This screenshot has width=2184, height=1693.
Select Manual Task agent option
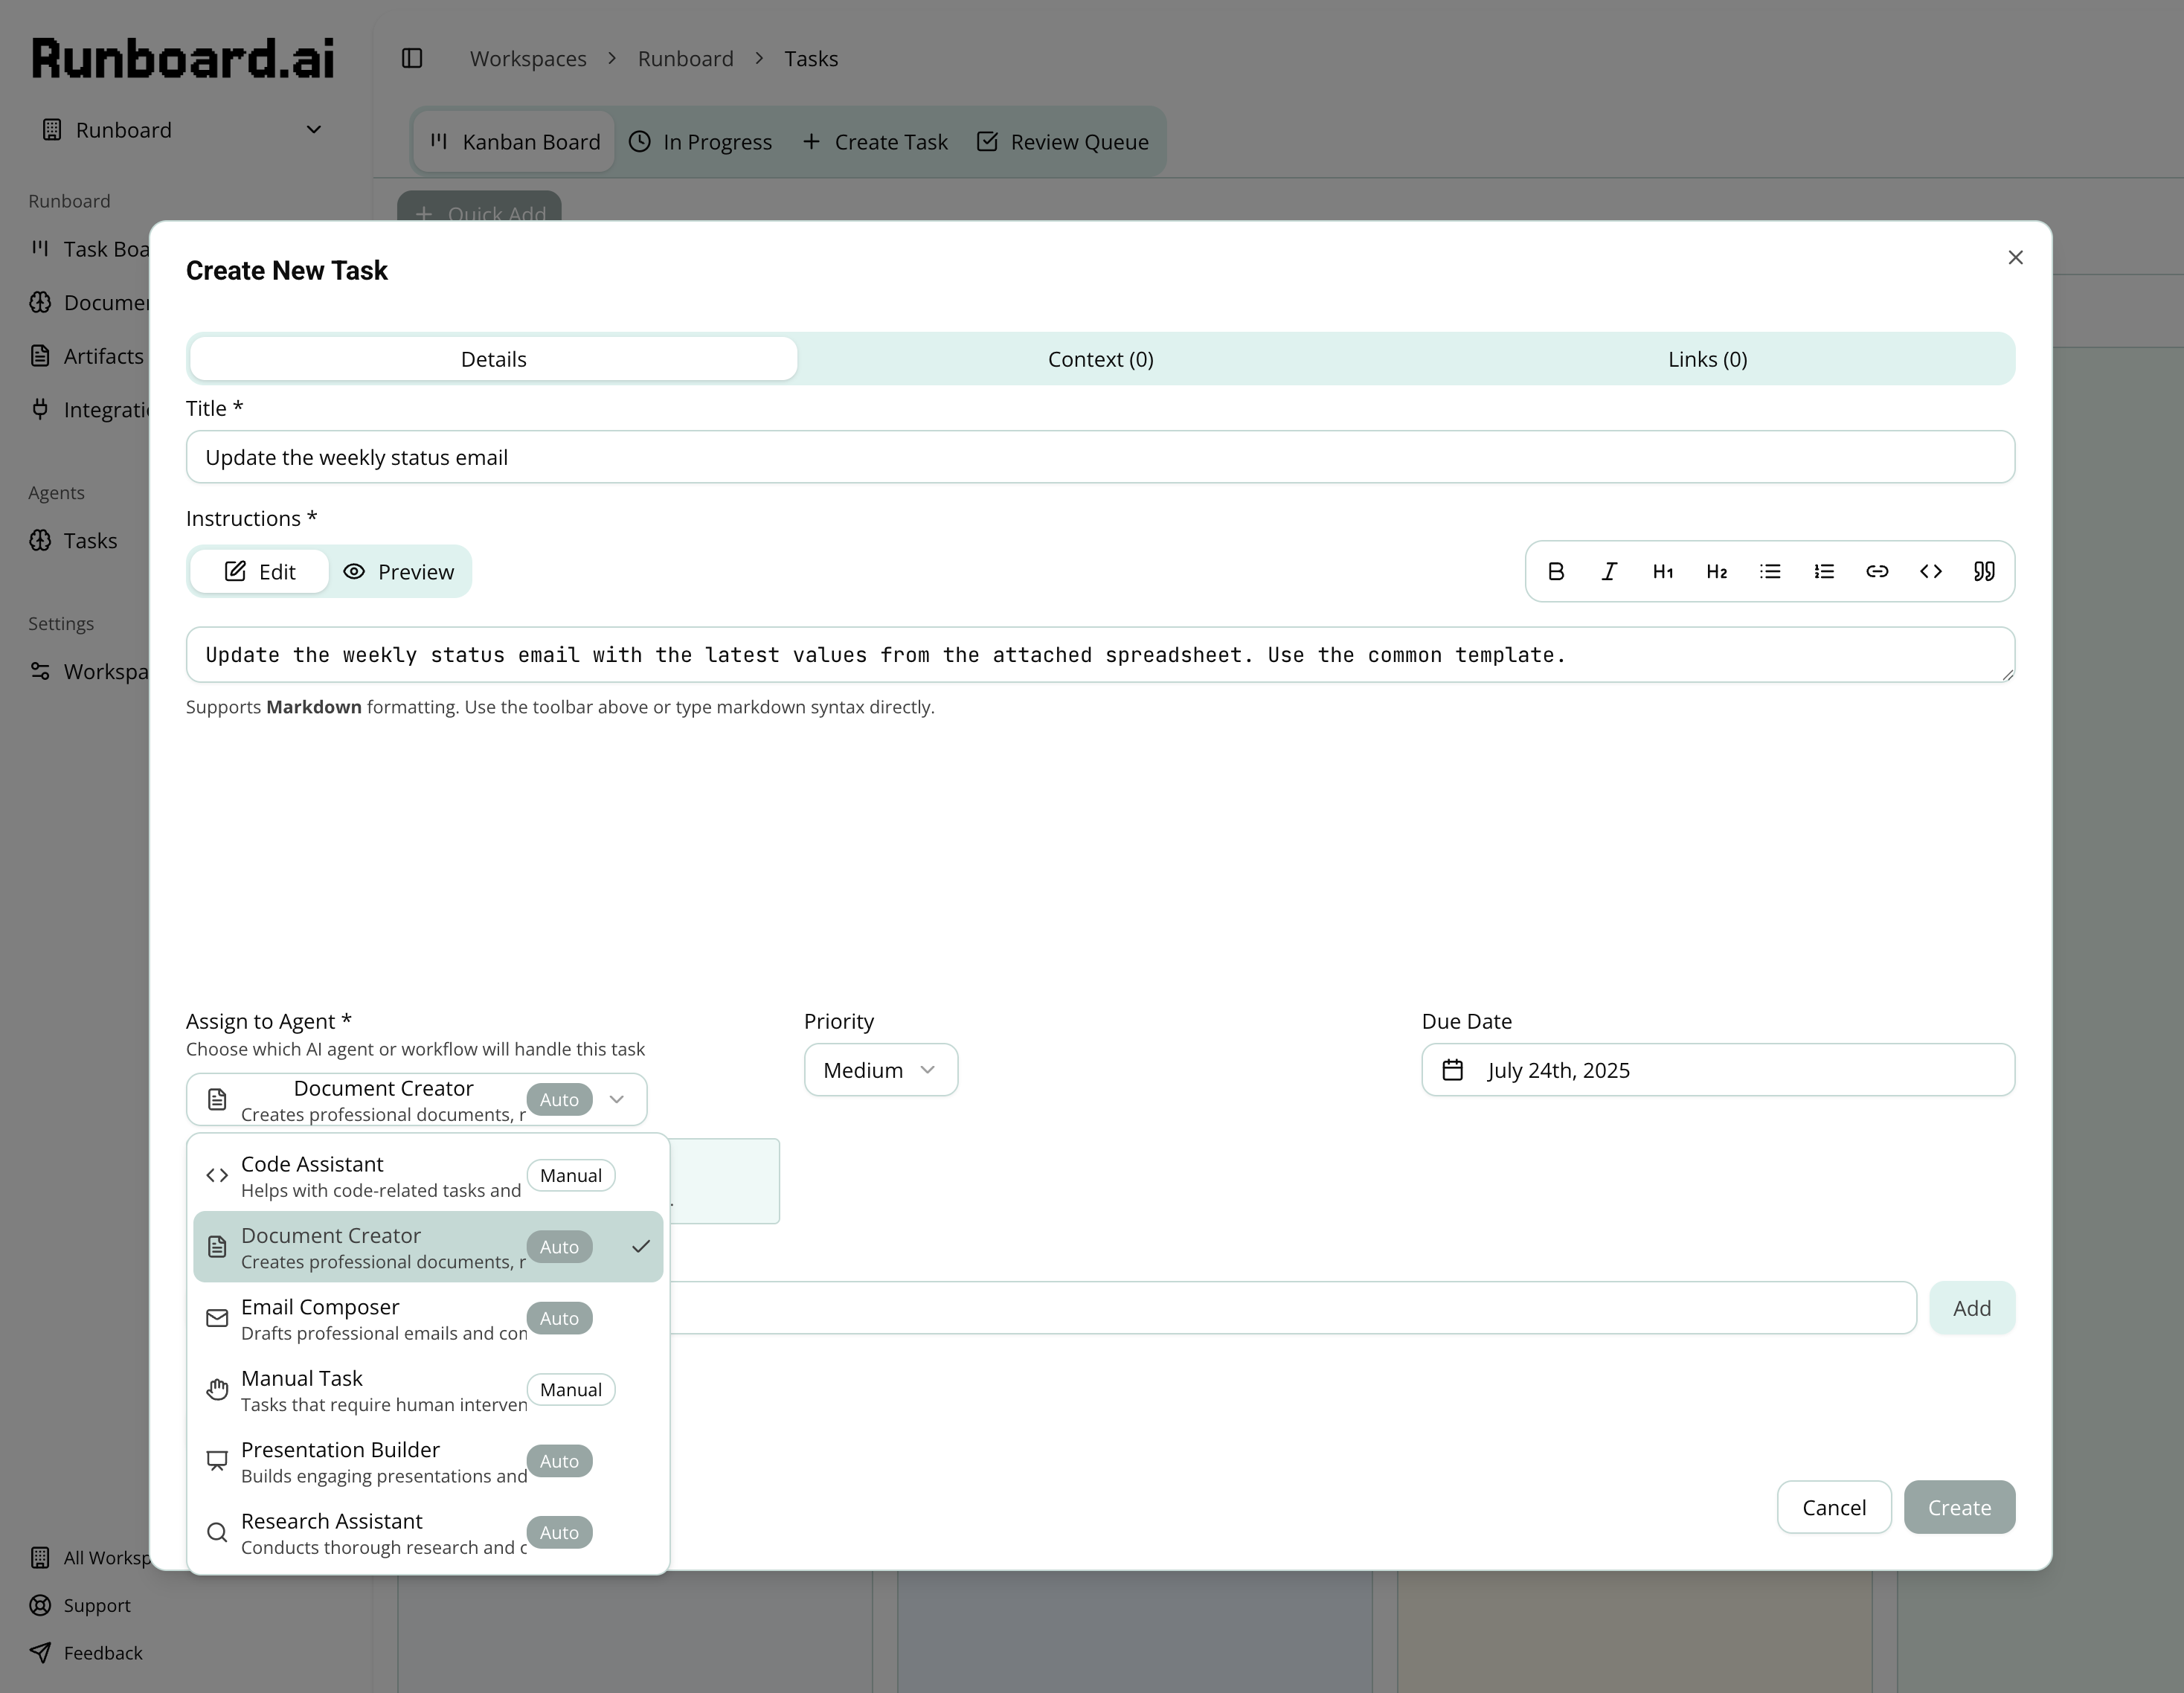pyautogui.click(x=428, y=1390)
